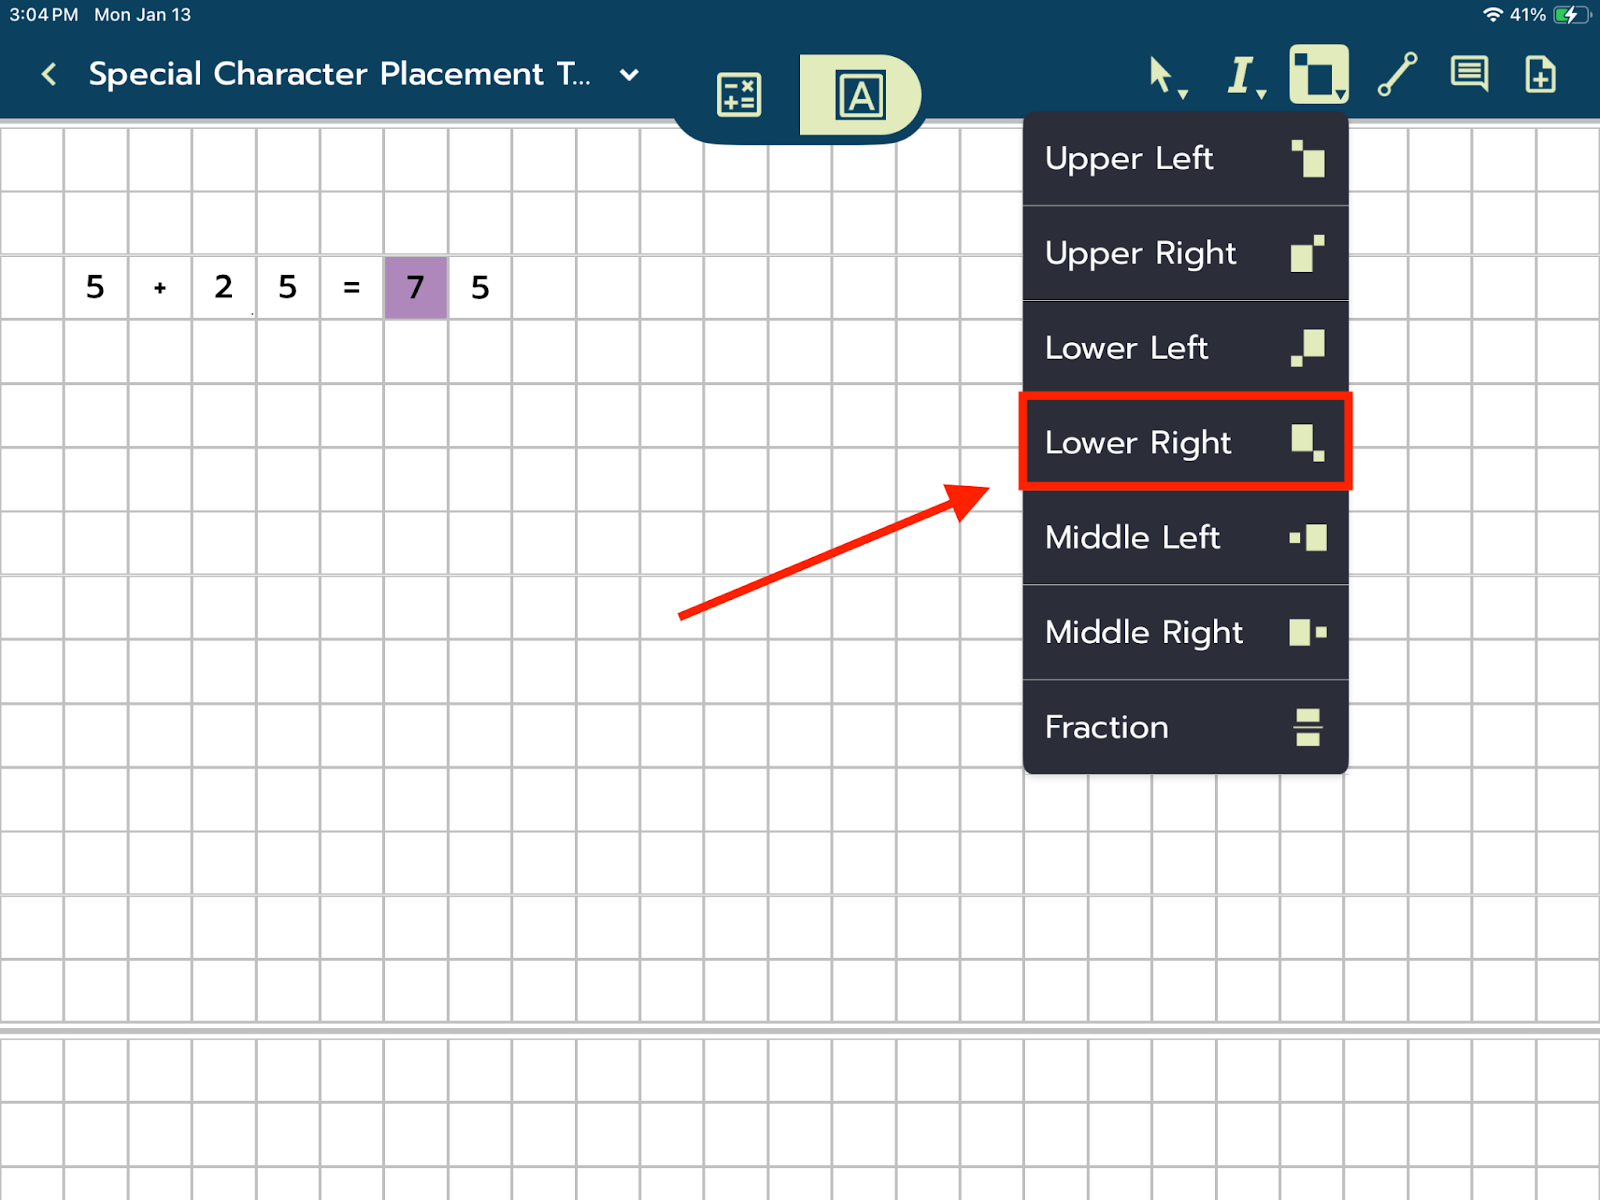
Task: Choose Upper Right placement option
Action: pyautogui.click(x=1185, y=253)
